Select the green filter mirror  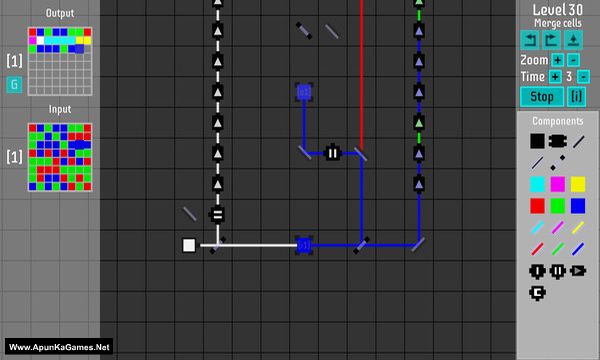(558, 249)
